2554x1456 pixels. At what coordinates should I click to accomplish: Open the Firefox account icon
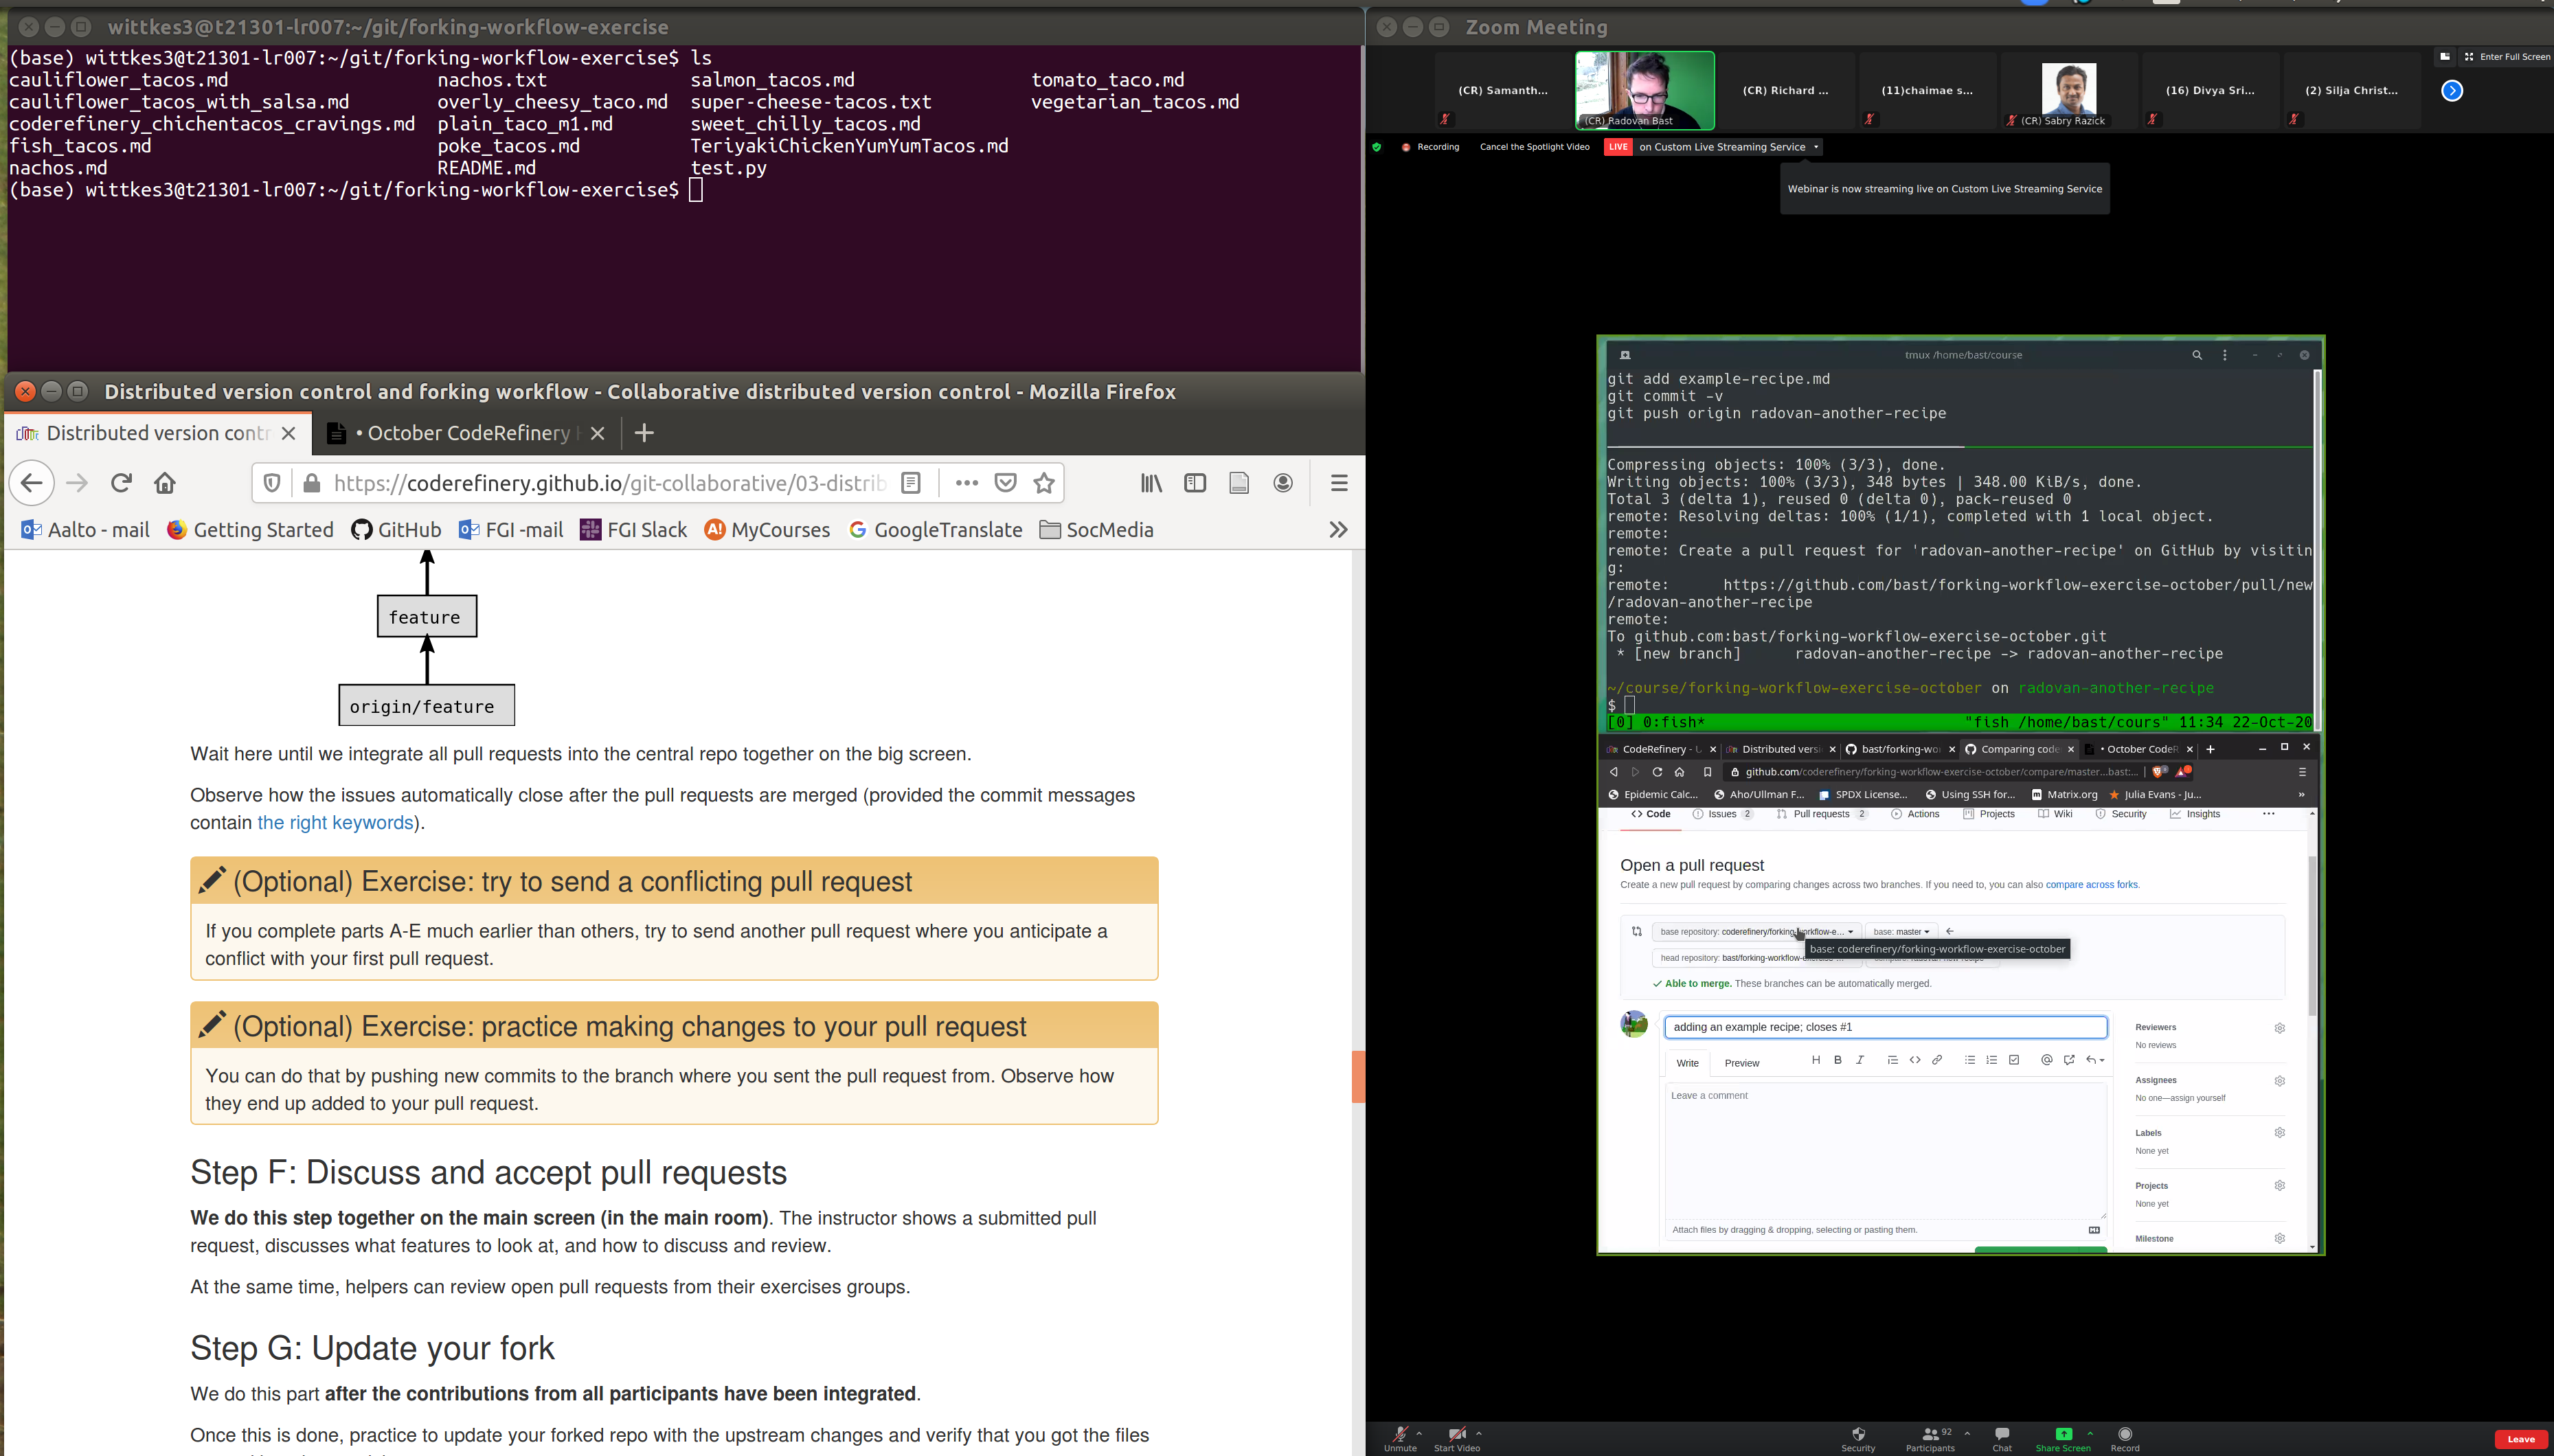[1283, 483]
